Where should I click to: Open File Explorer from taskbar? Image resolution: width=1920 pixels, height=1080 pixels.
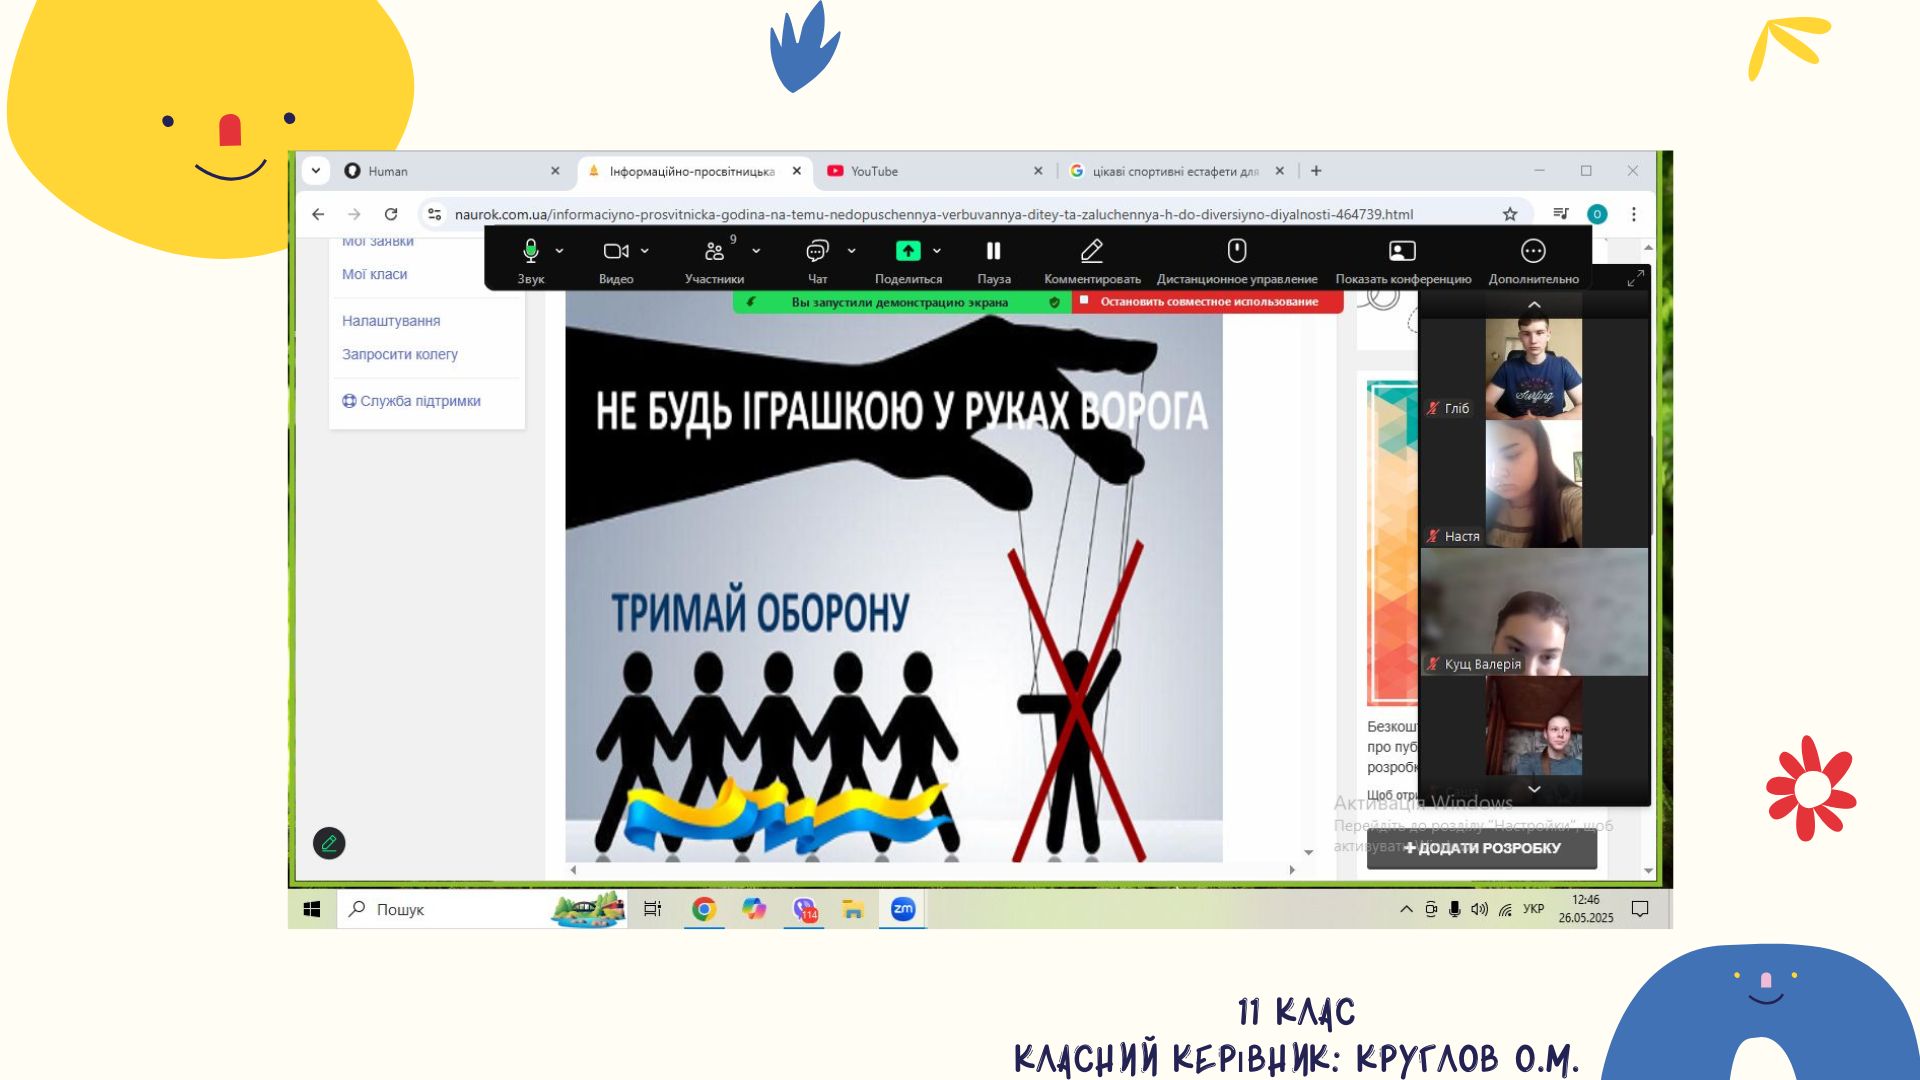(x=853, y=909)
